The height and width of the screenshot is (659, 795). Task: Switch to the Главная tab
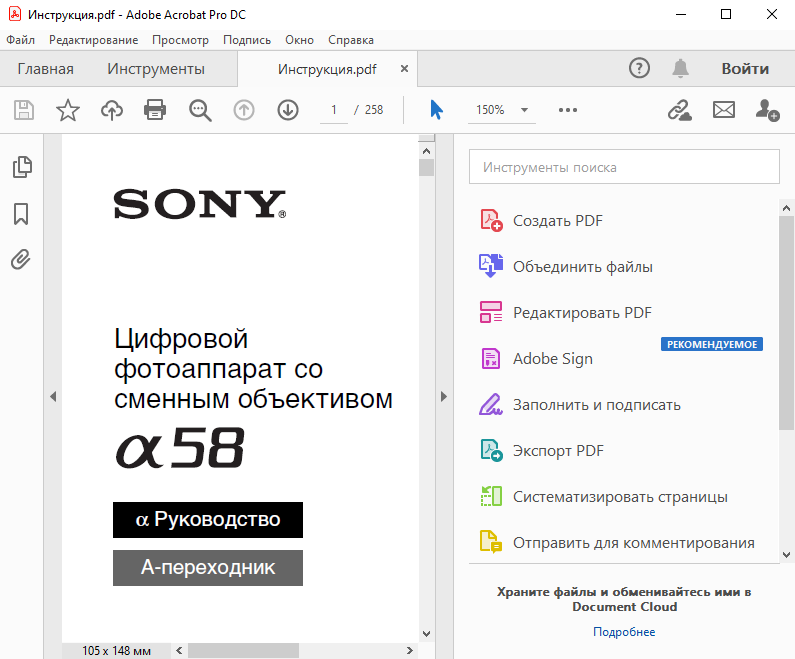pyautogui.click(x=46, y=68)
